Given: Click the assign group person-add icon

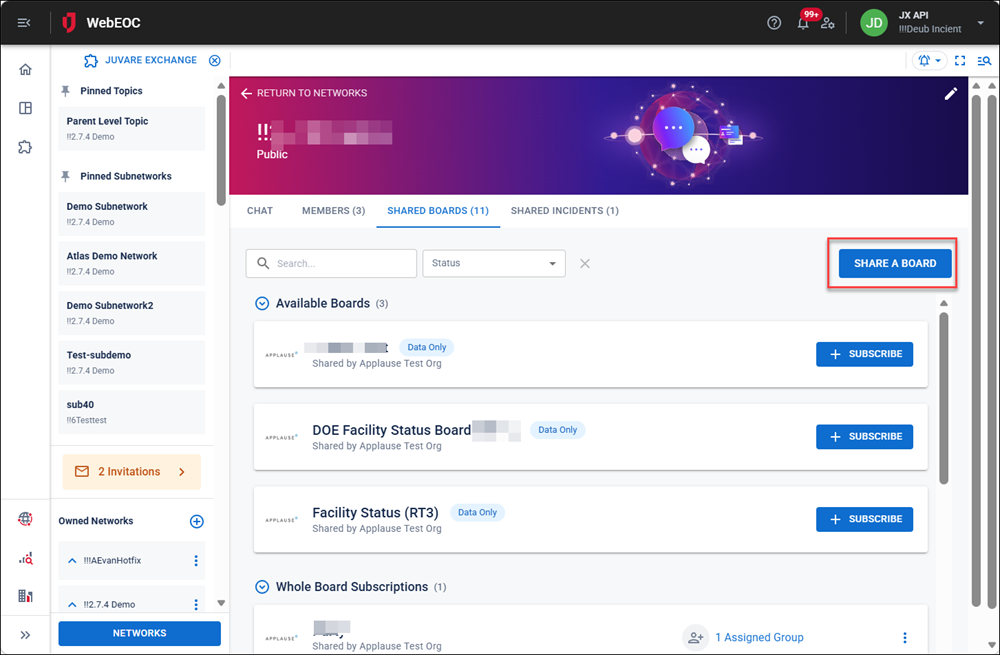Looking at the screenshot, I should (x=695, y=637).
